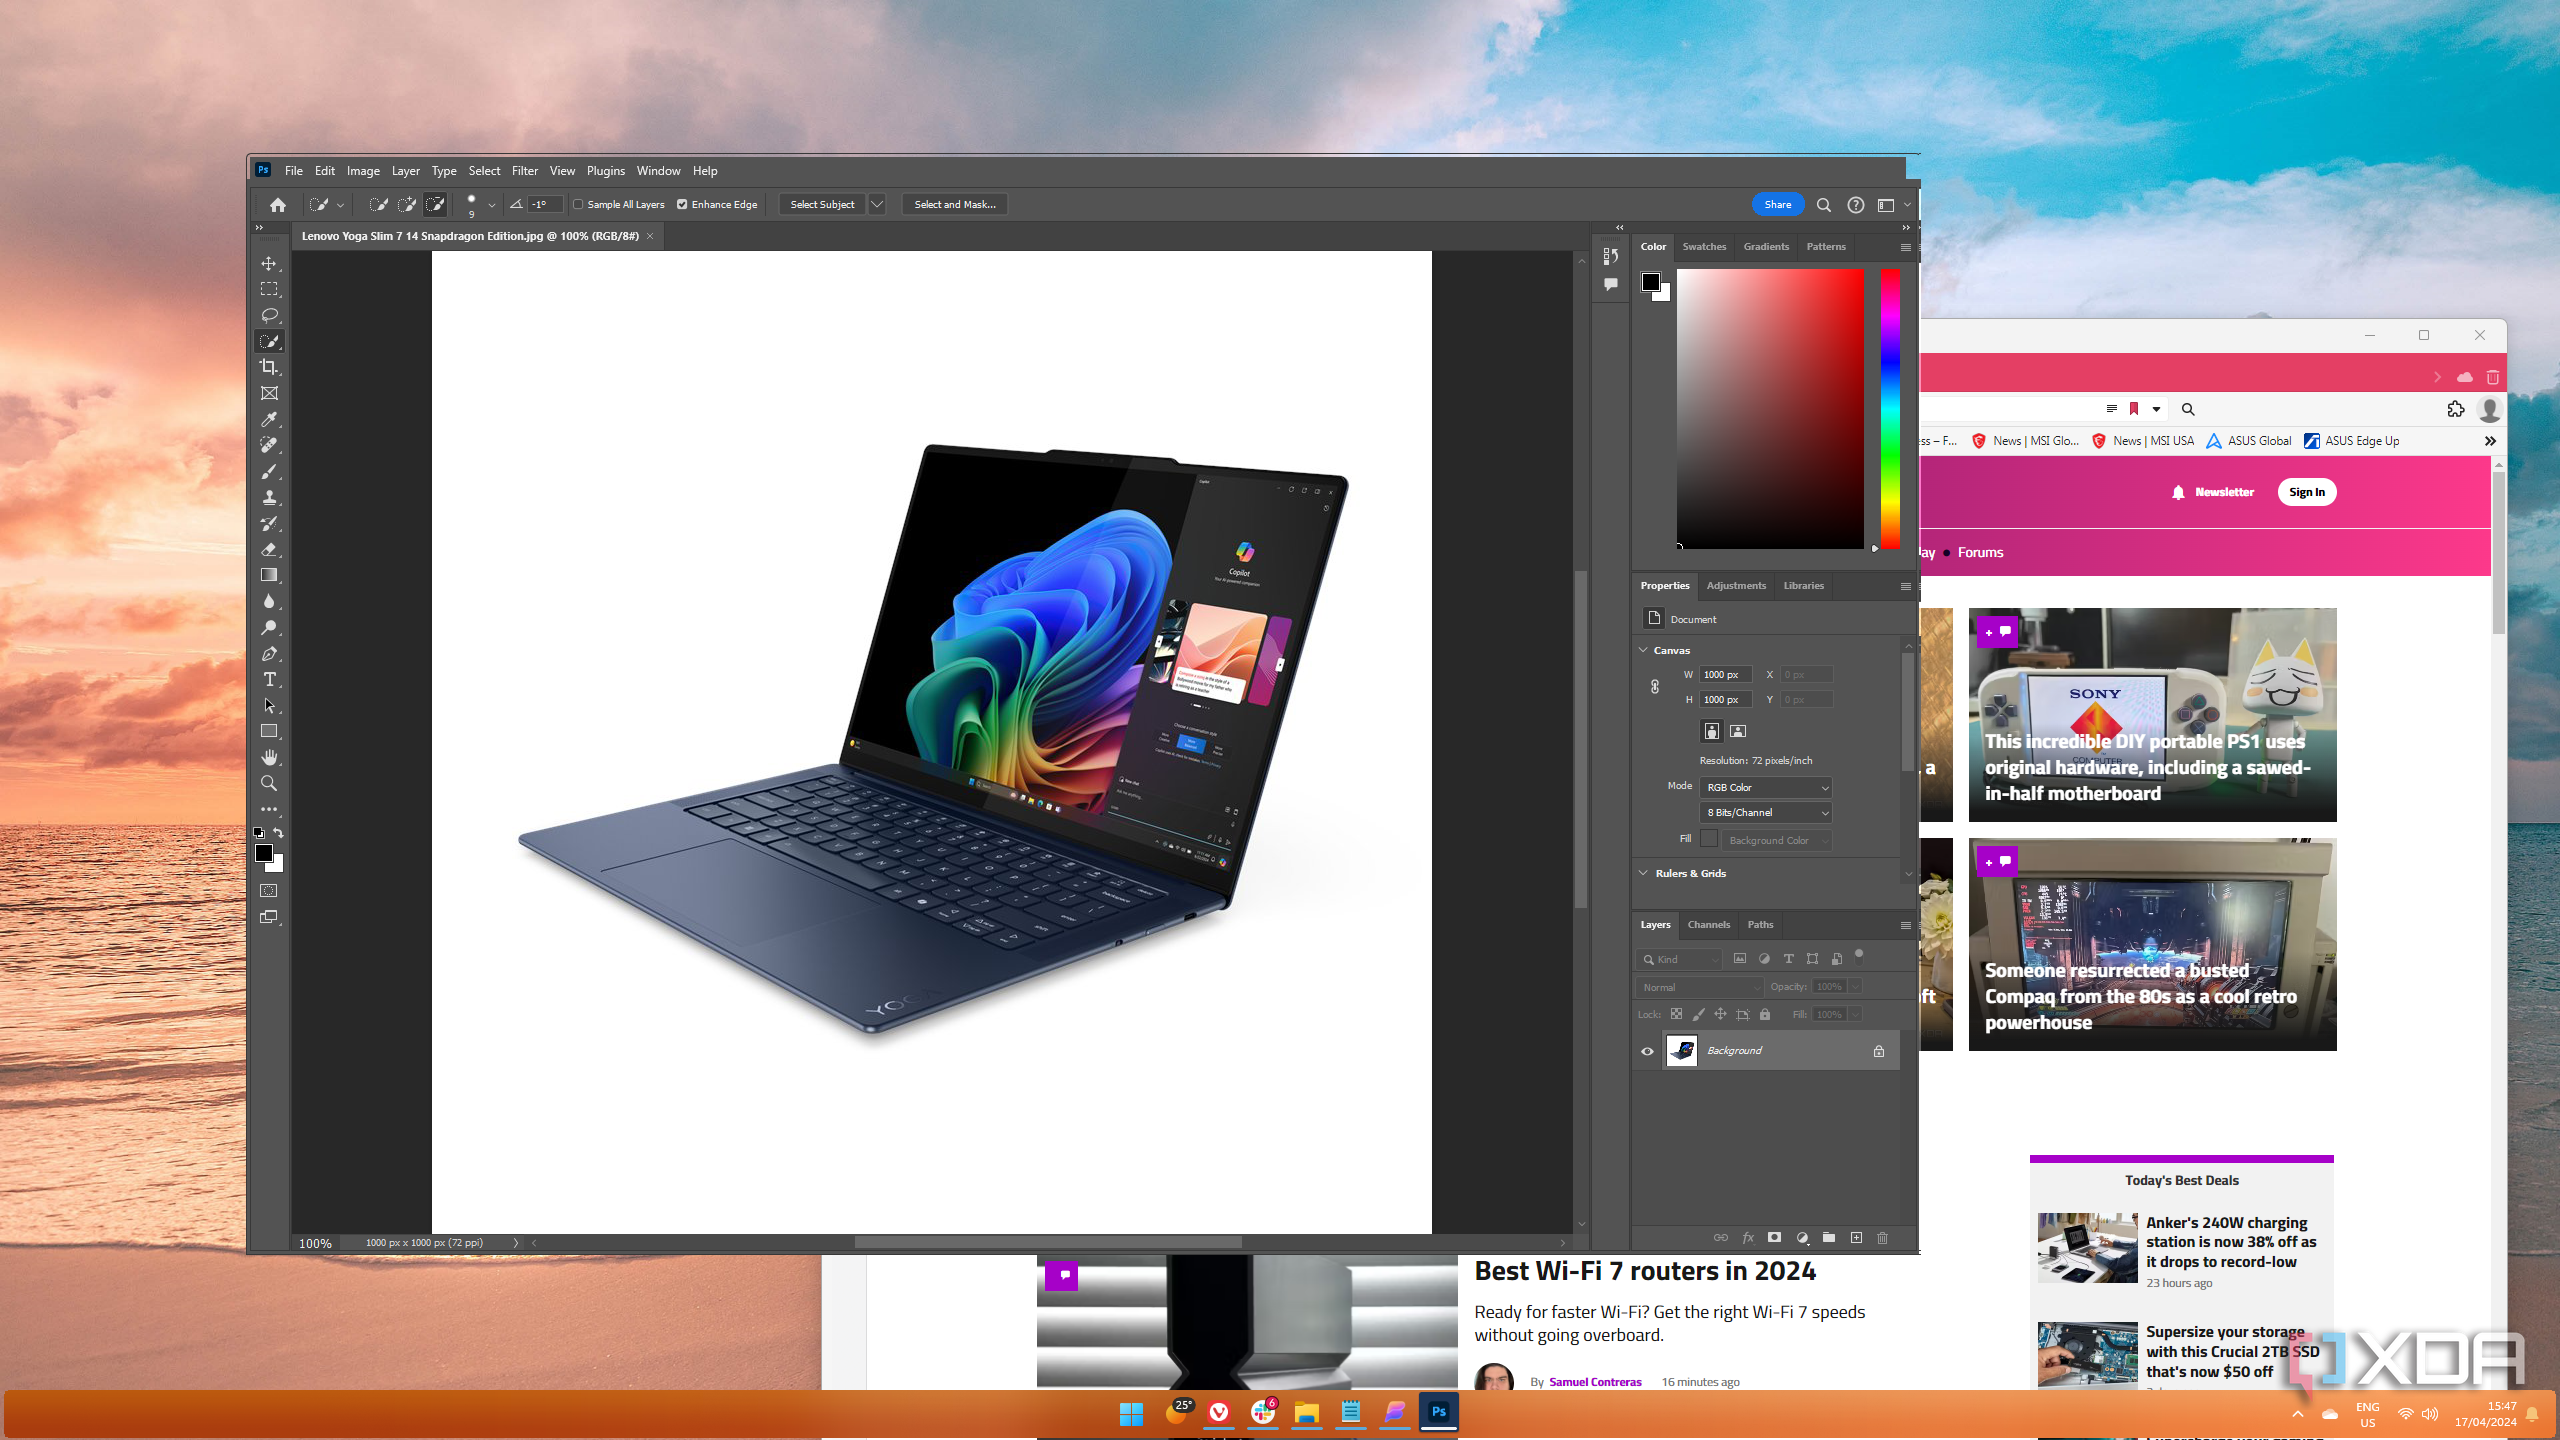Select the Spot Healing Brush tool
2560x1440 pixels.
pyautogui.click(x=269, y=445)
